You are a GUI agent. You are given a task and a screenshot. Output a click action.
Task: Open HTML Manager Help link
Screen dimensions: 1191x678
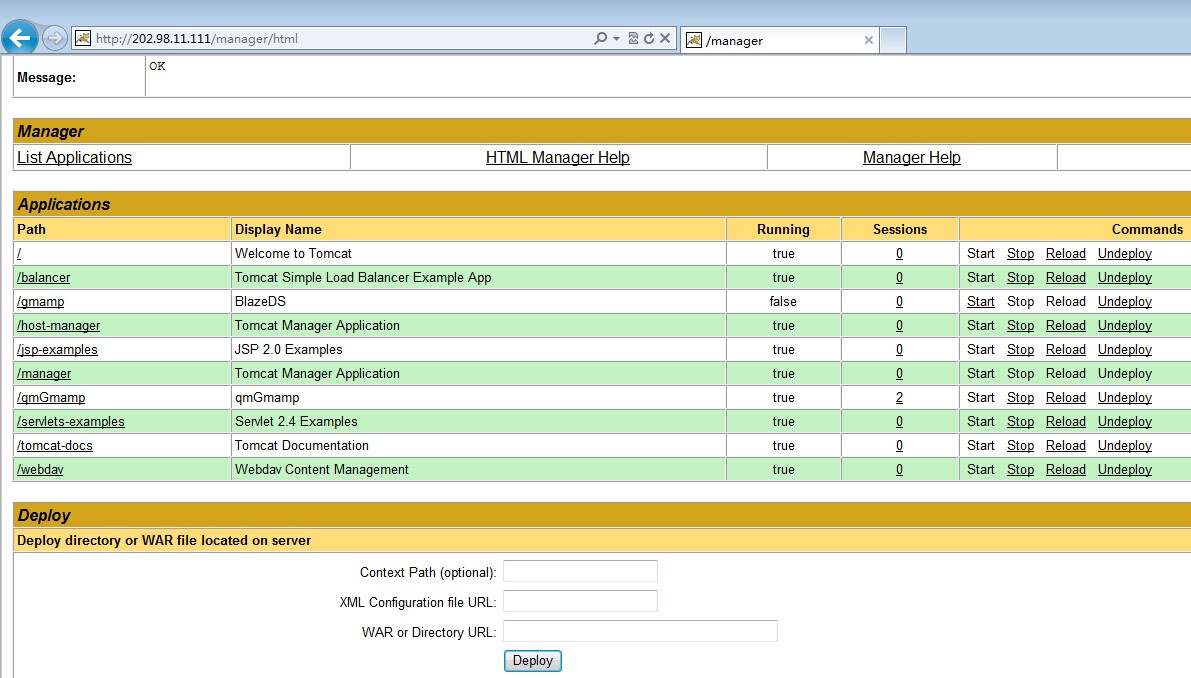[x=558, y=157]
